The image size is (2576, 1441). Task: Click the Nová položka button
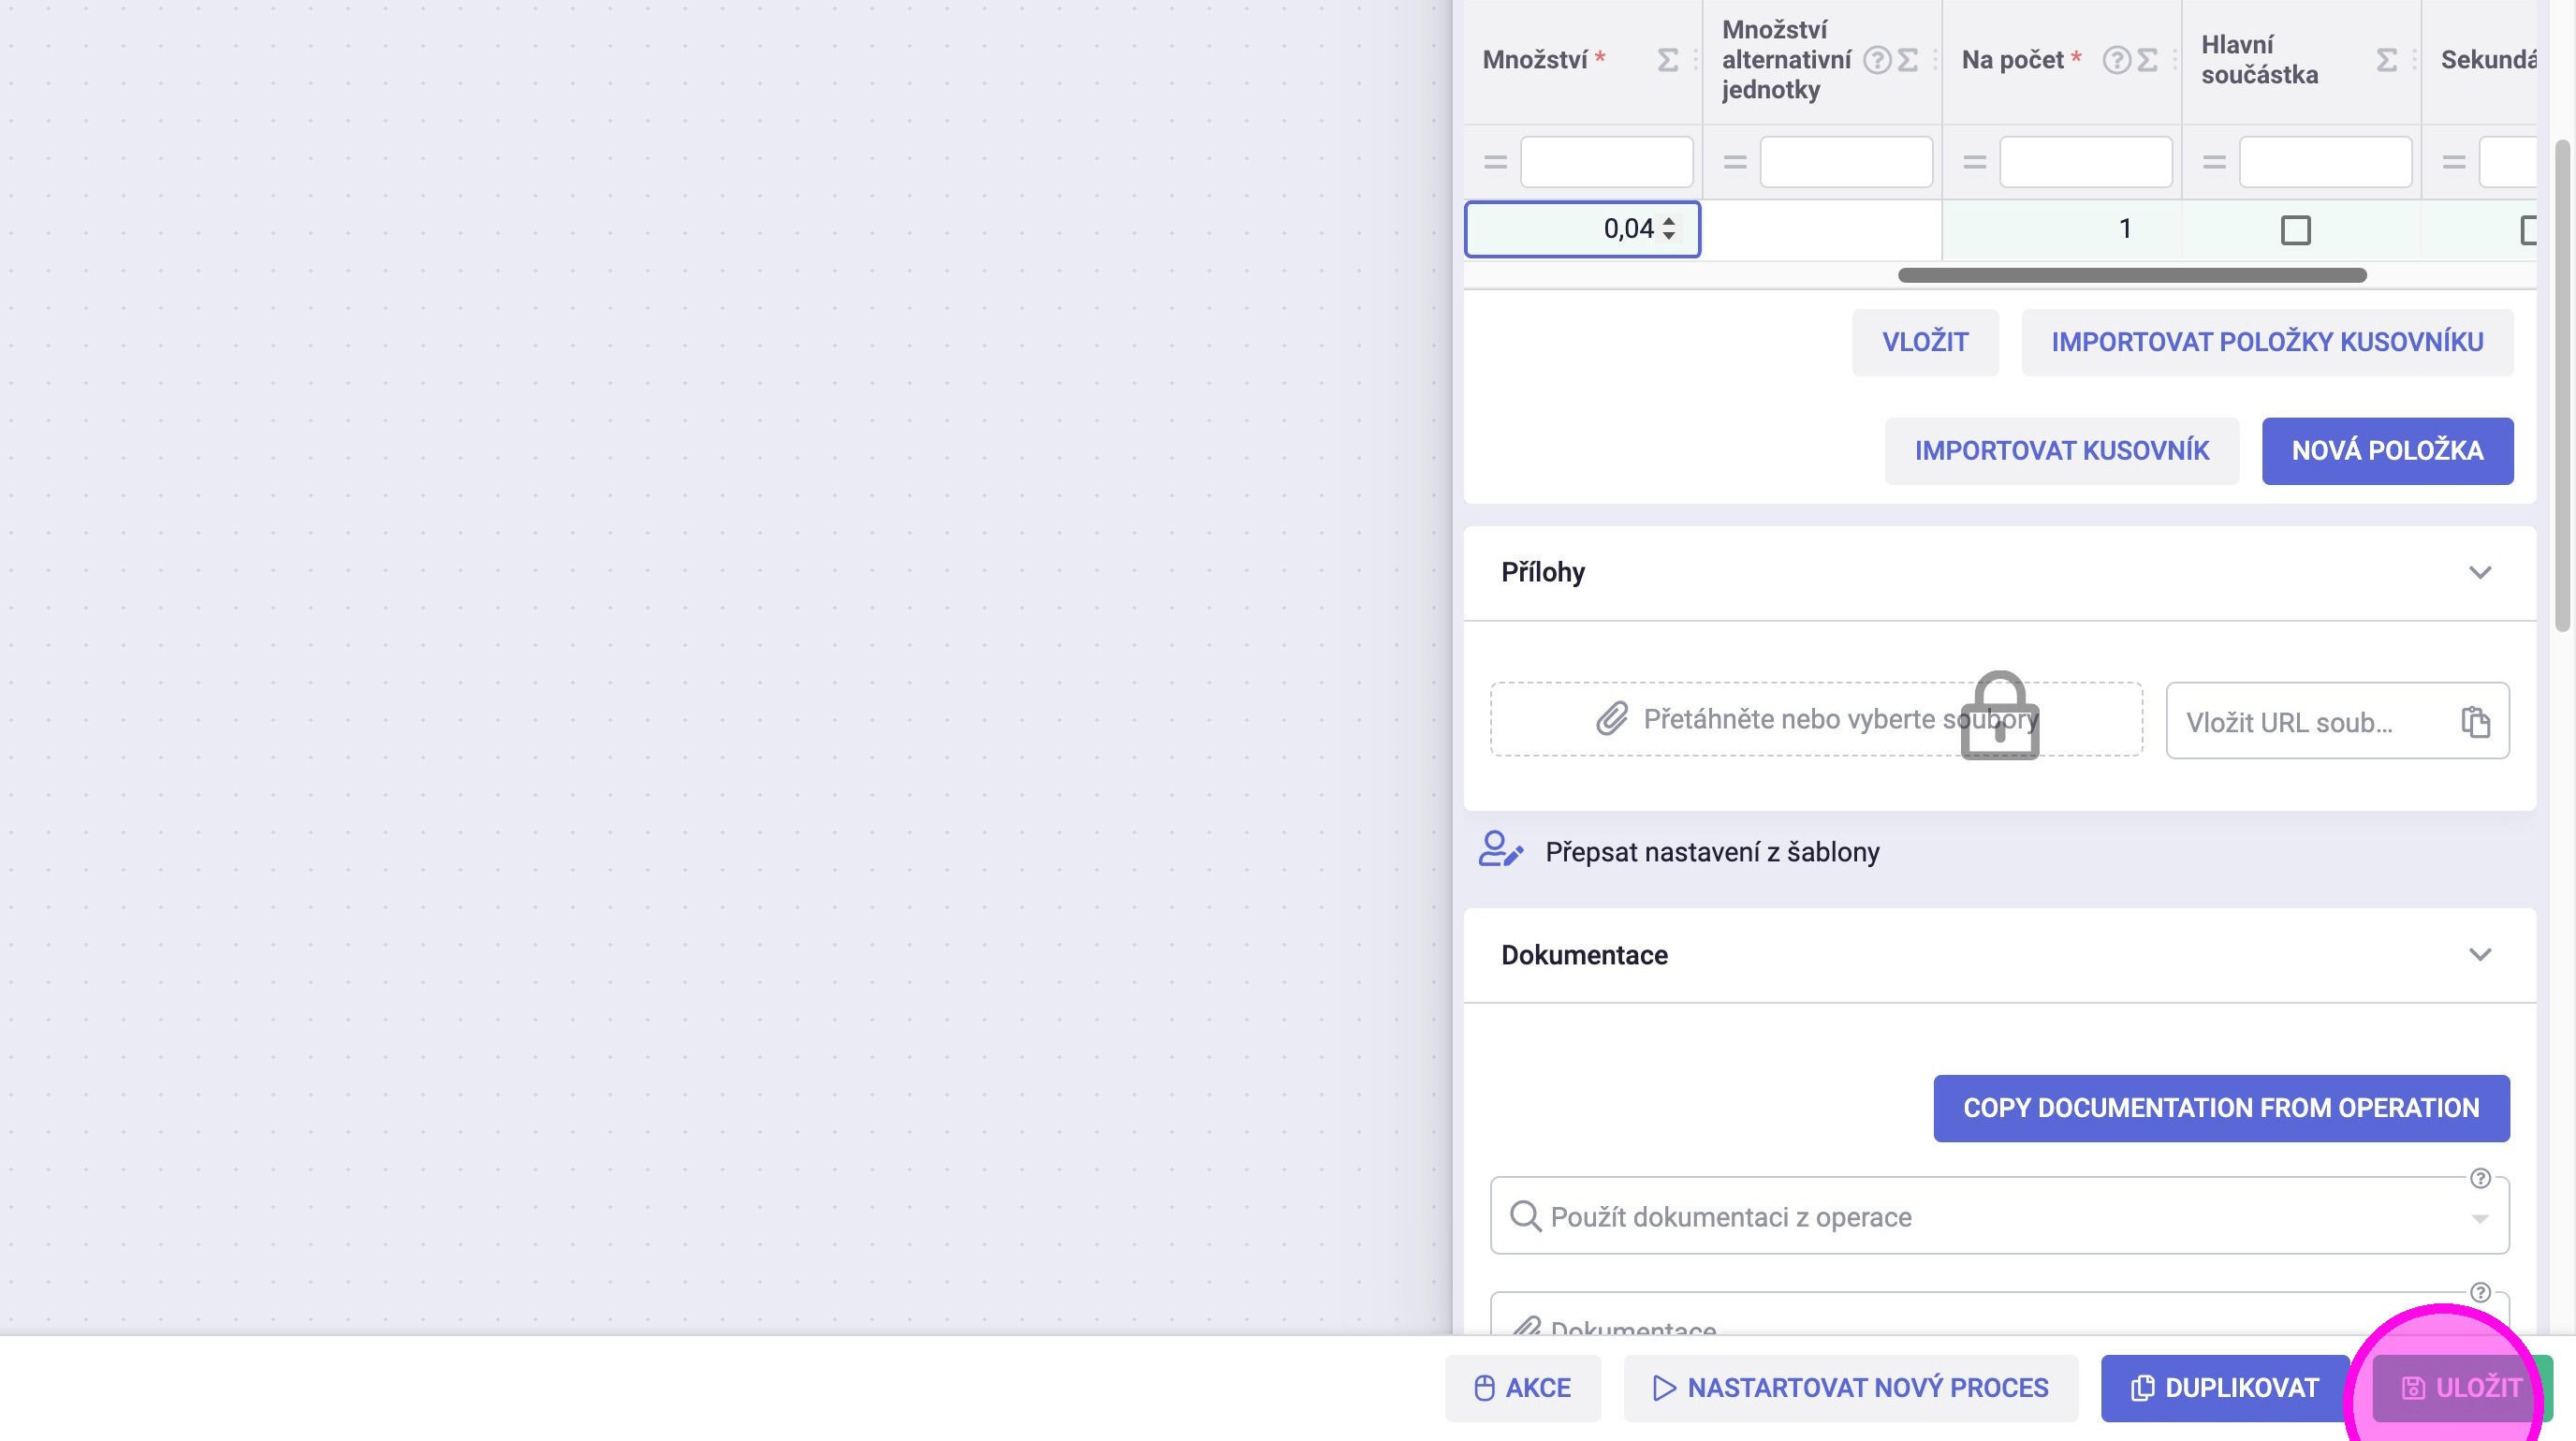point(2387,451)
